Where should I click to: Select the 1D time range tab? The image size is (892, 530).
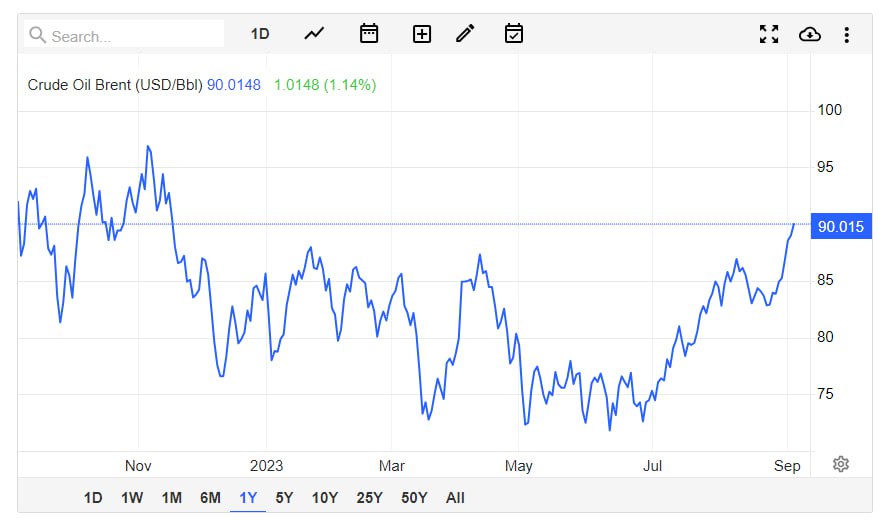click(93, 498)
